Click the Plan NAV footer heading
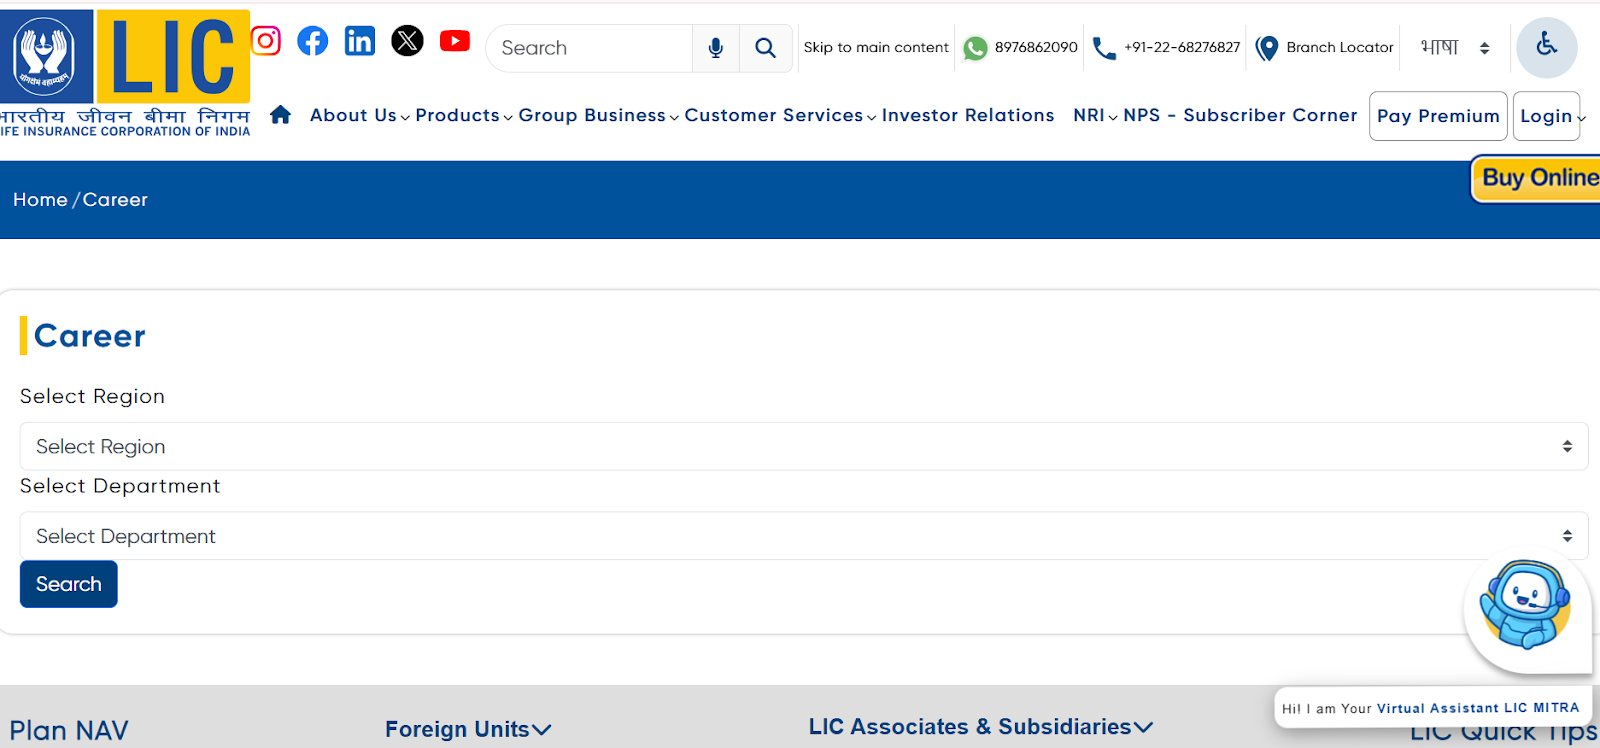This screenshot has height=748, width=1600. pos(69,731)
